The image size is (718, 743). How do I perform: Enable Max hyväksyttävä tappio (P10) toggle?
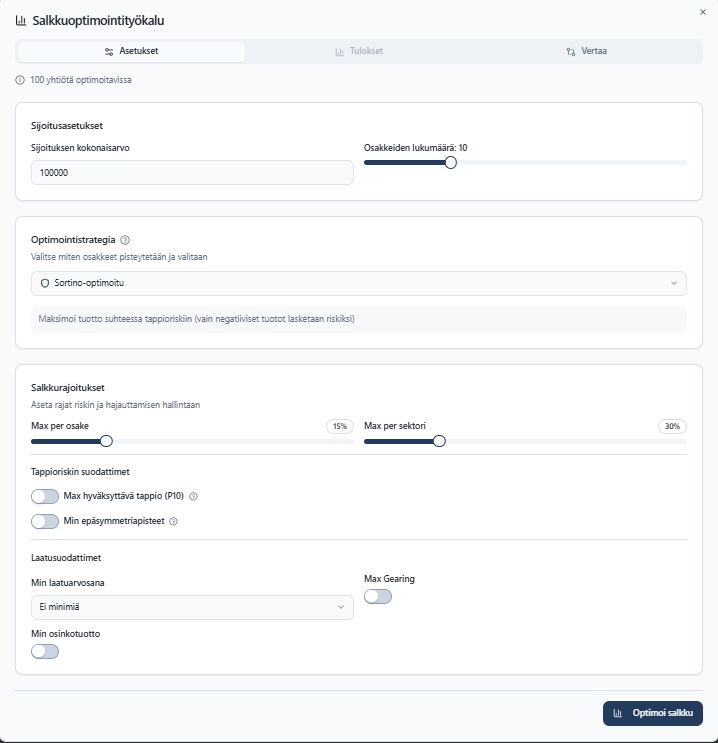[x=45, y=496]
